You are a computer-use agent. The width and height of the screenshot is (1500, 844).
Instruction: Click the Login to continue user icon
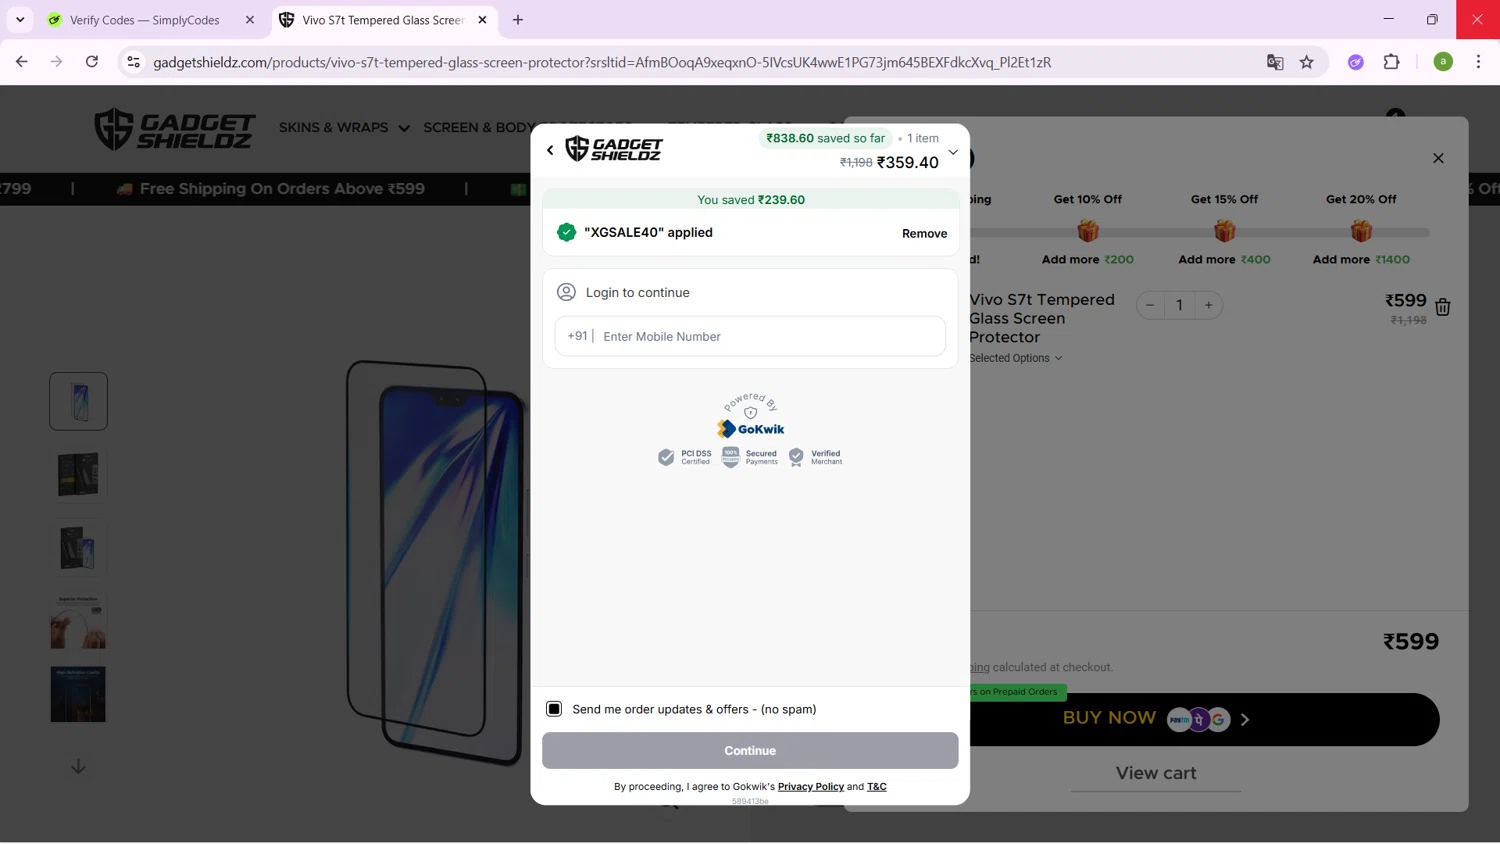coord(566,292)
